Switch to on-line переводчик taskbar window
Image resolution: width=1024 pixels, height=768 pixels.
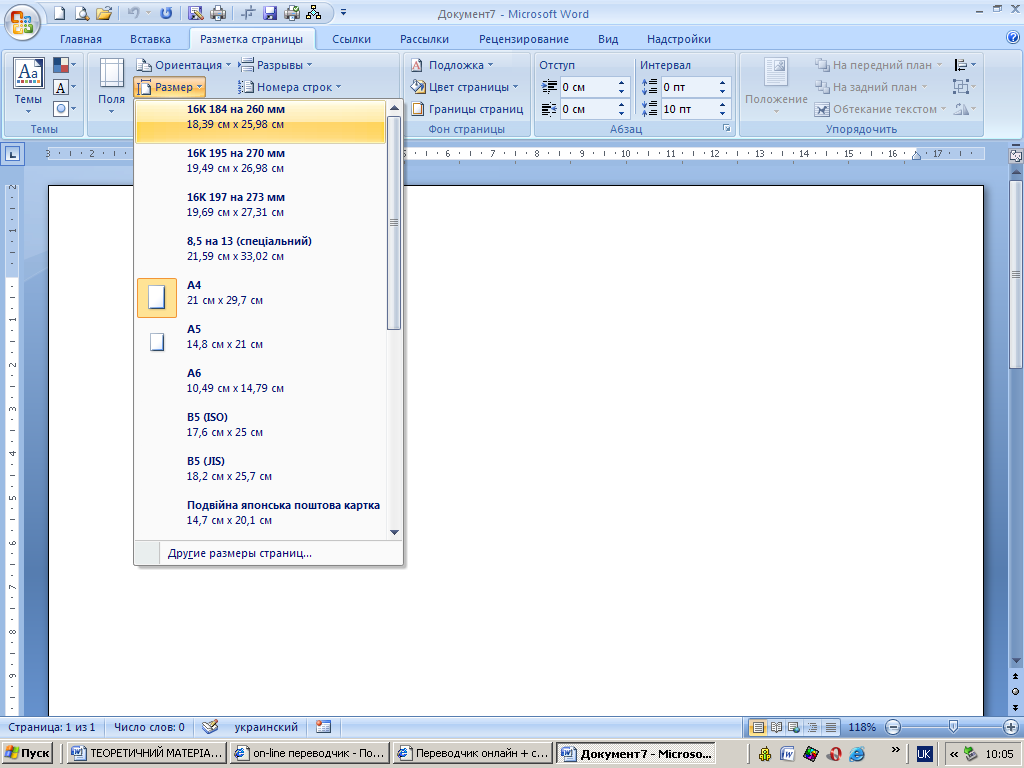[310, 754]
